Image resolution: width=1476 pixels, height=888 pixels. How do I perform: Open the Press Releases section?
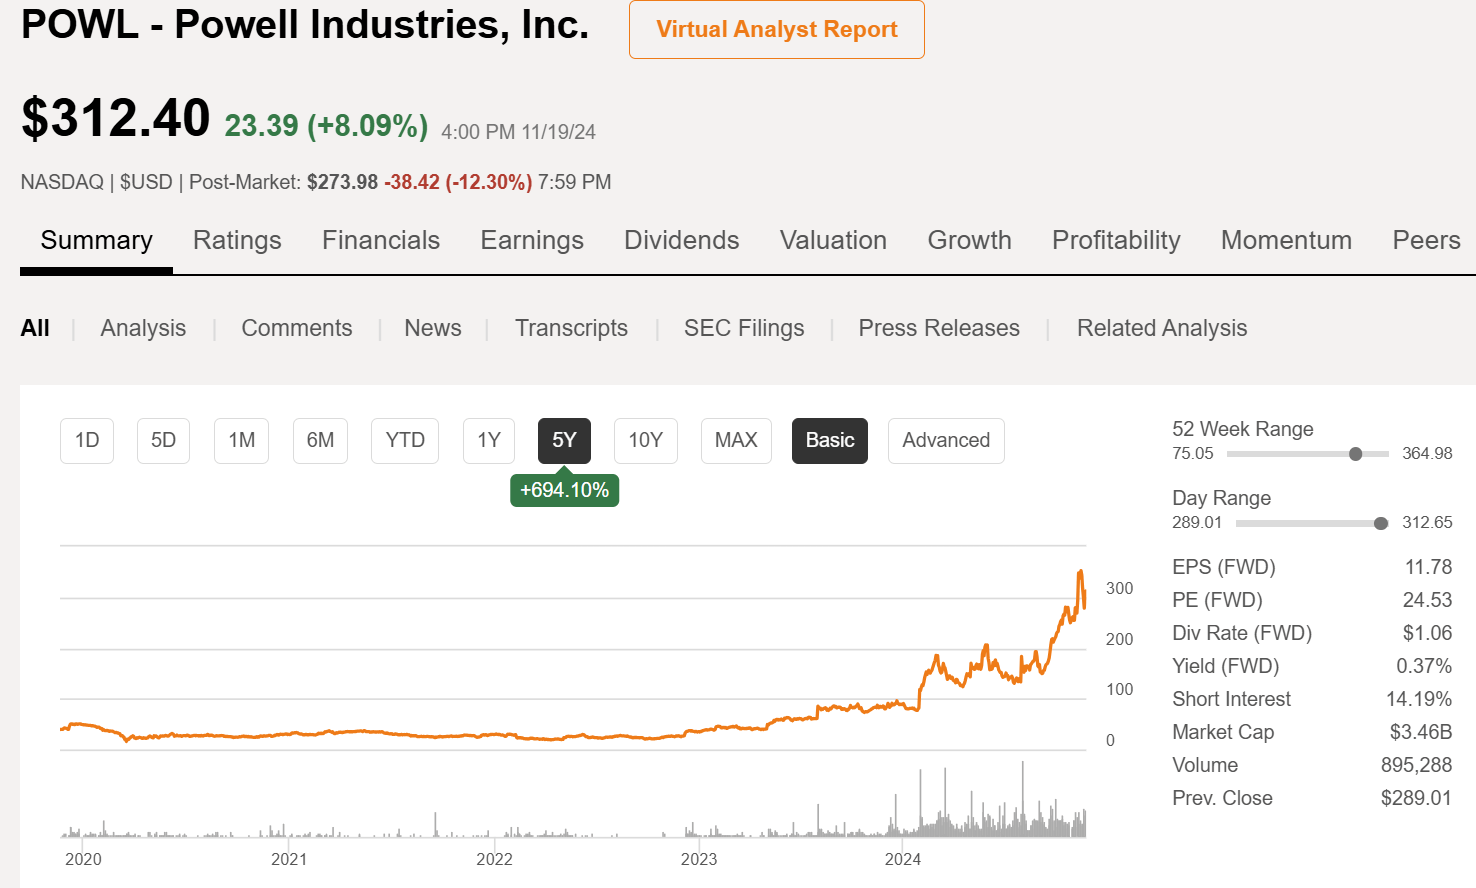[938, 328]
